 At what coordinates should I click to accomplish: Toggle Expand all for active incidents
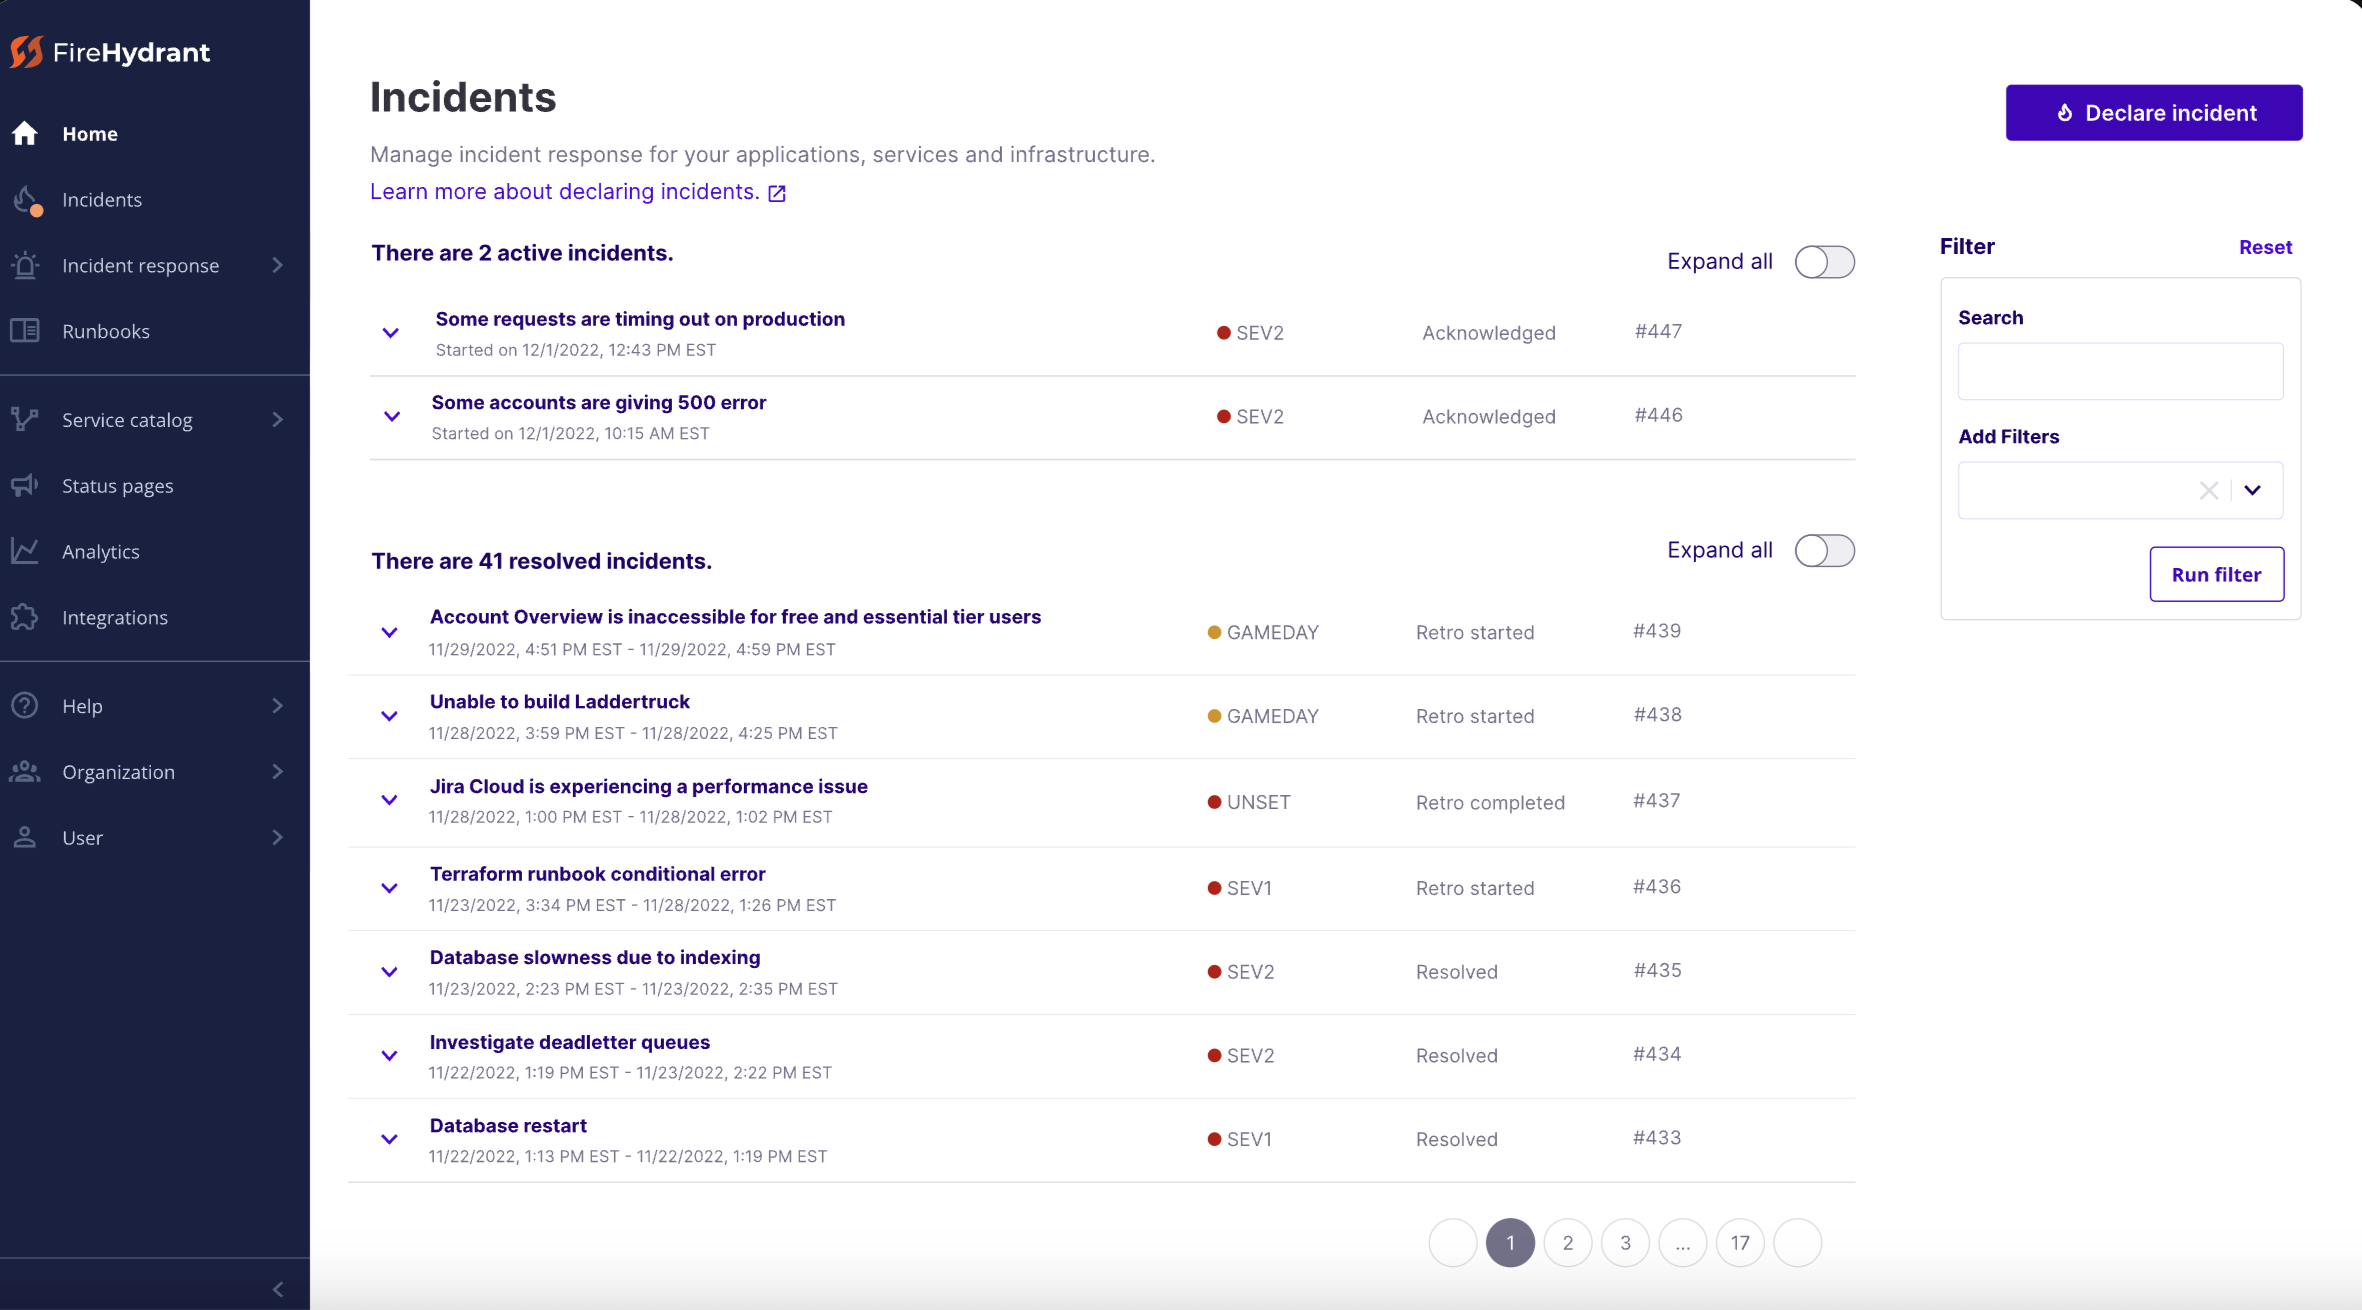[1824, 262]
